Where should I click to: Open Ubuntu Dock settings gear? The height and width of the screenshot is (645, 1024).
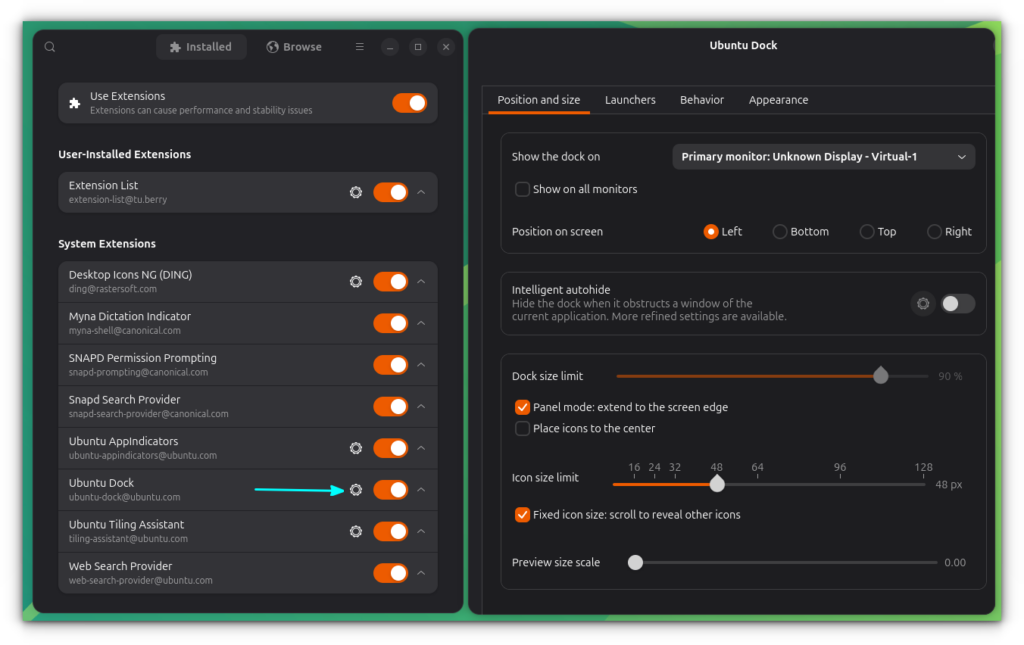[356, 490]
